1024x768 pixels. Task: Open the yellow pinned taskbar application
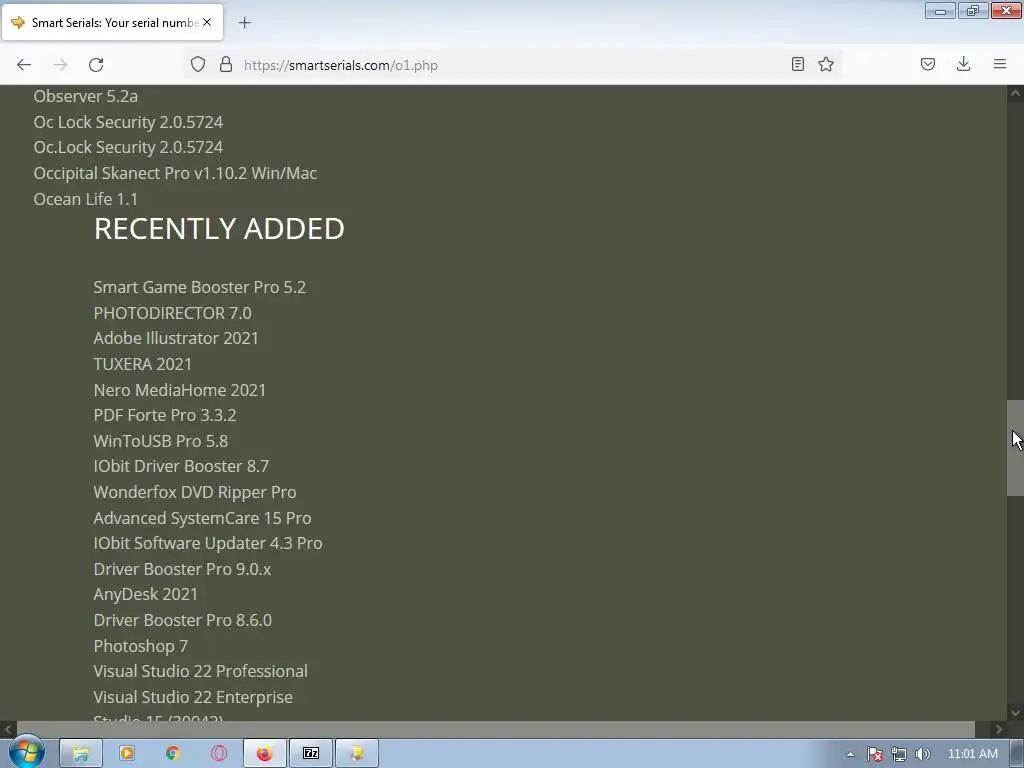pyautogui.click(x=357, y=754)
